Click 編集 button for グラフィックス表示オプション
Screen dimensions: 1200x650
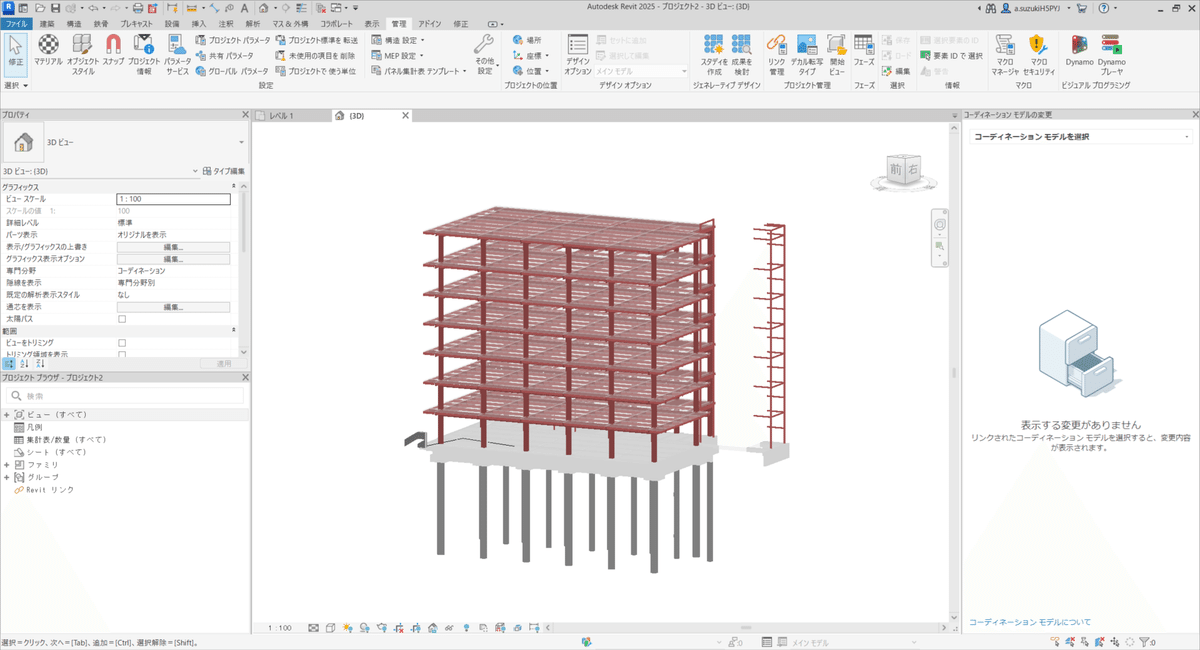point(173,259)
